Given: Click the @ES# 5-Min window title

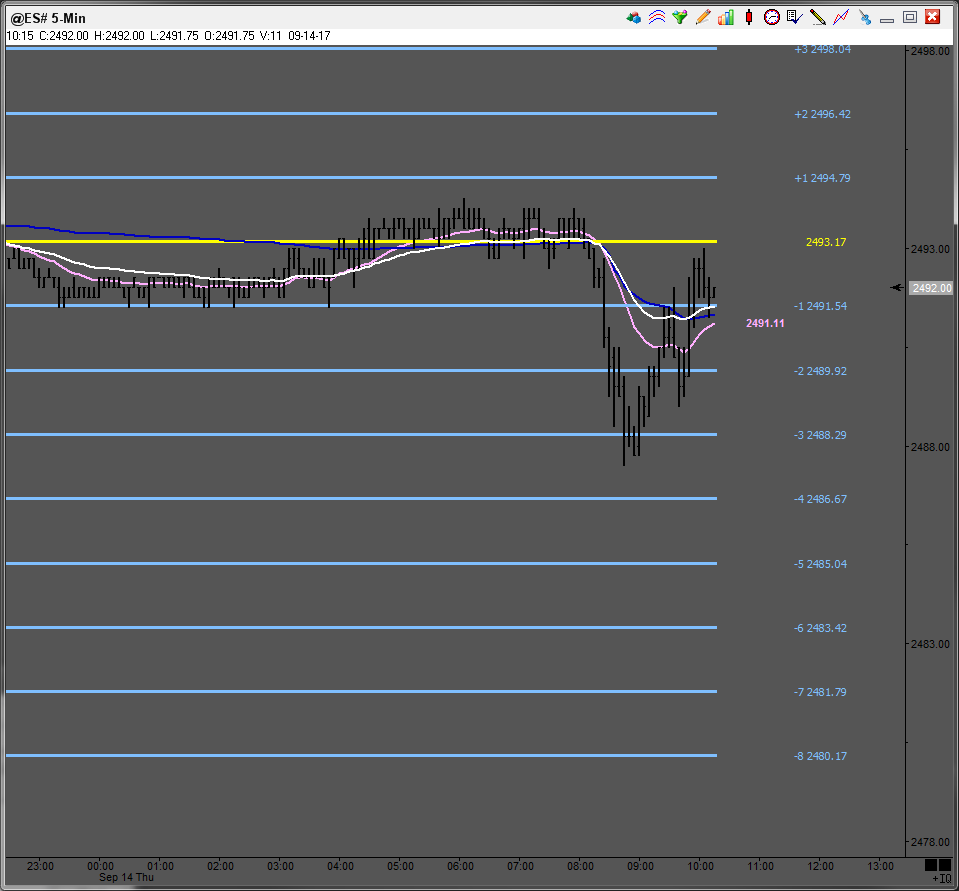Looking at the screenshot, I should tap(48, 18).
